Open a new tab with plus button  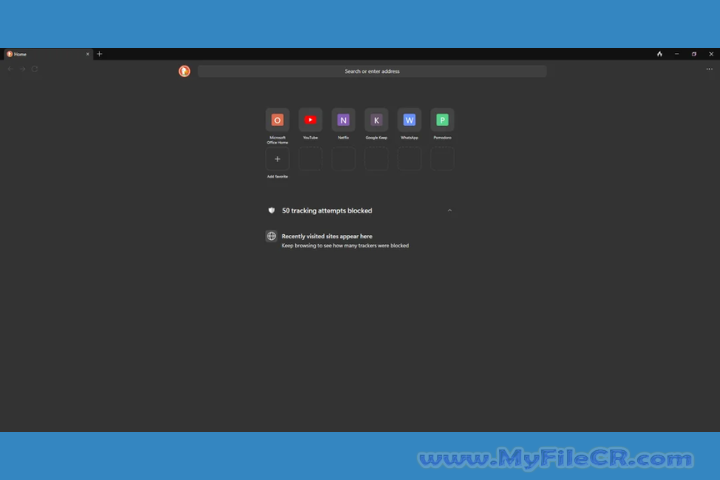[x=99, y=54]
